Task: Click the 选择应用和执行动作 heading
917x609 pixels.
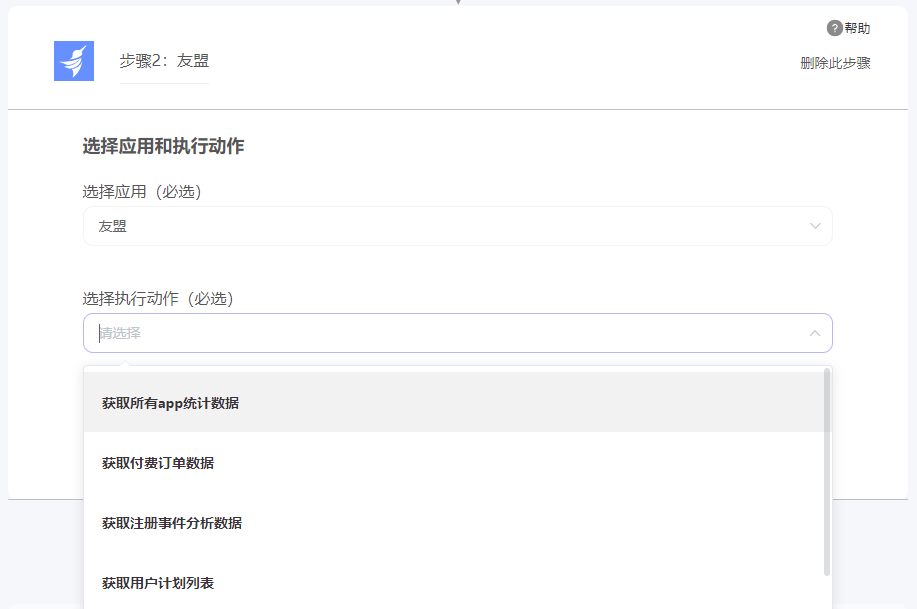Action: pos(163,146)
